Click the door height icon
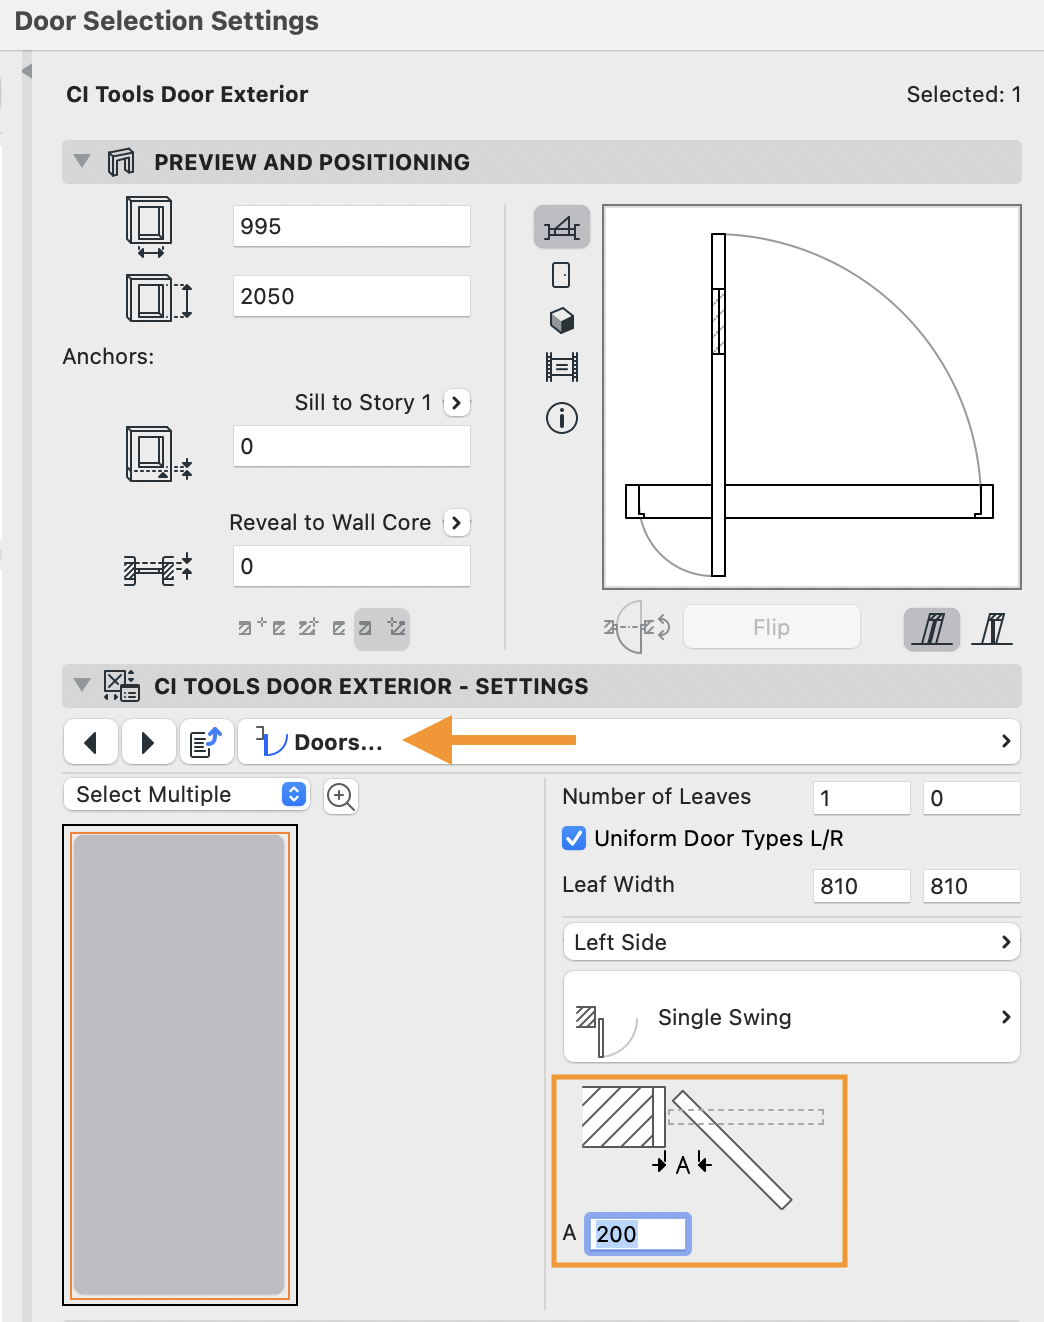 (158, 298)
